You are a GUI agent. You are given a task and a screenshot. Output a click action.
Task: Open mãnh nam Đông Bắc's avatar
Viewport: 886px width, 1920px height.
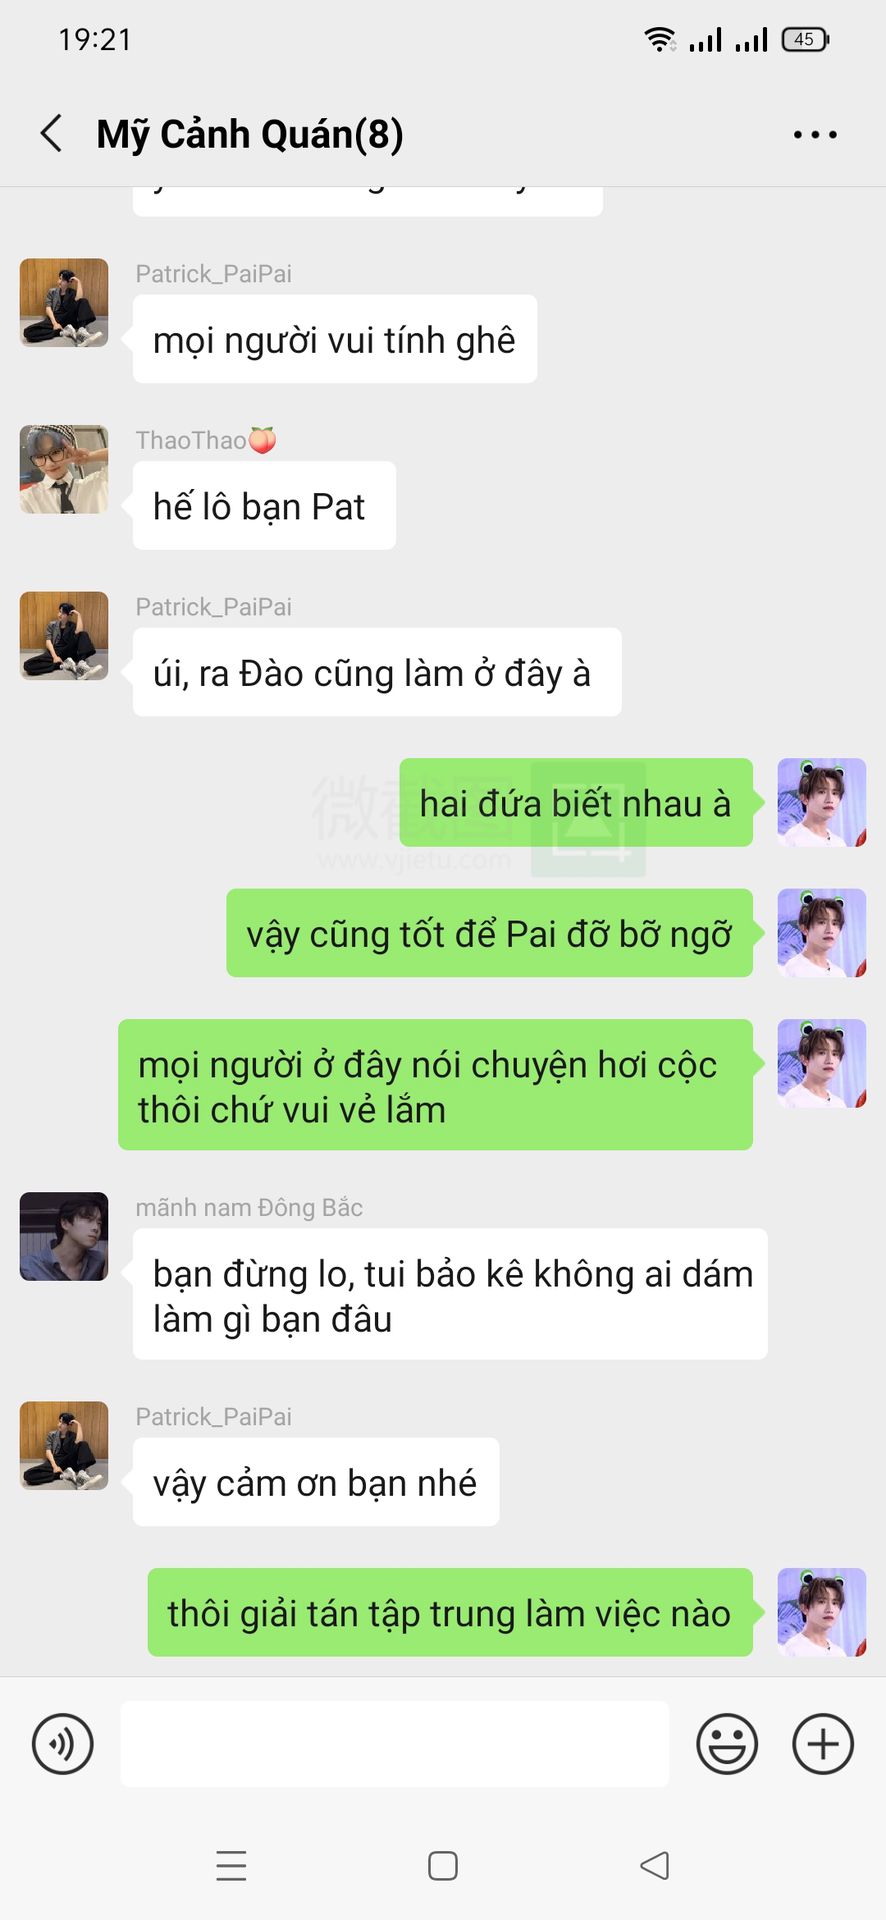pos(64,1236)
